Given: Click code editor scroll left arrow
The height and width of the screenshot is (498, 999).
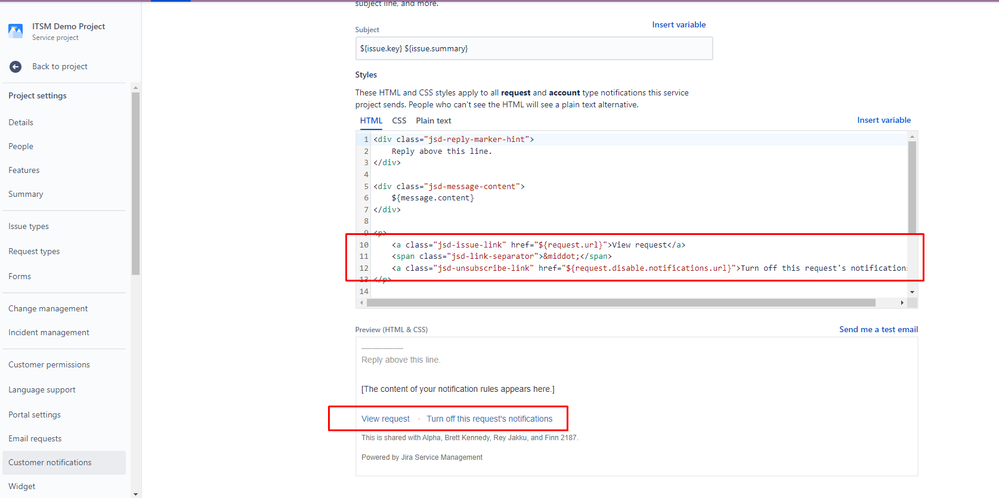Looking at the screenshot, I should pos(362,302).
